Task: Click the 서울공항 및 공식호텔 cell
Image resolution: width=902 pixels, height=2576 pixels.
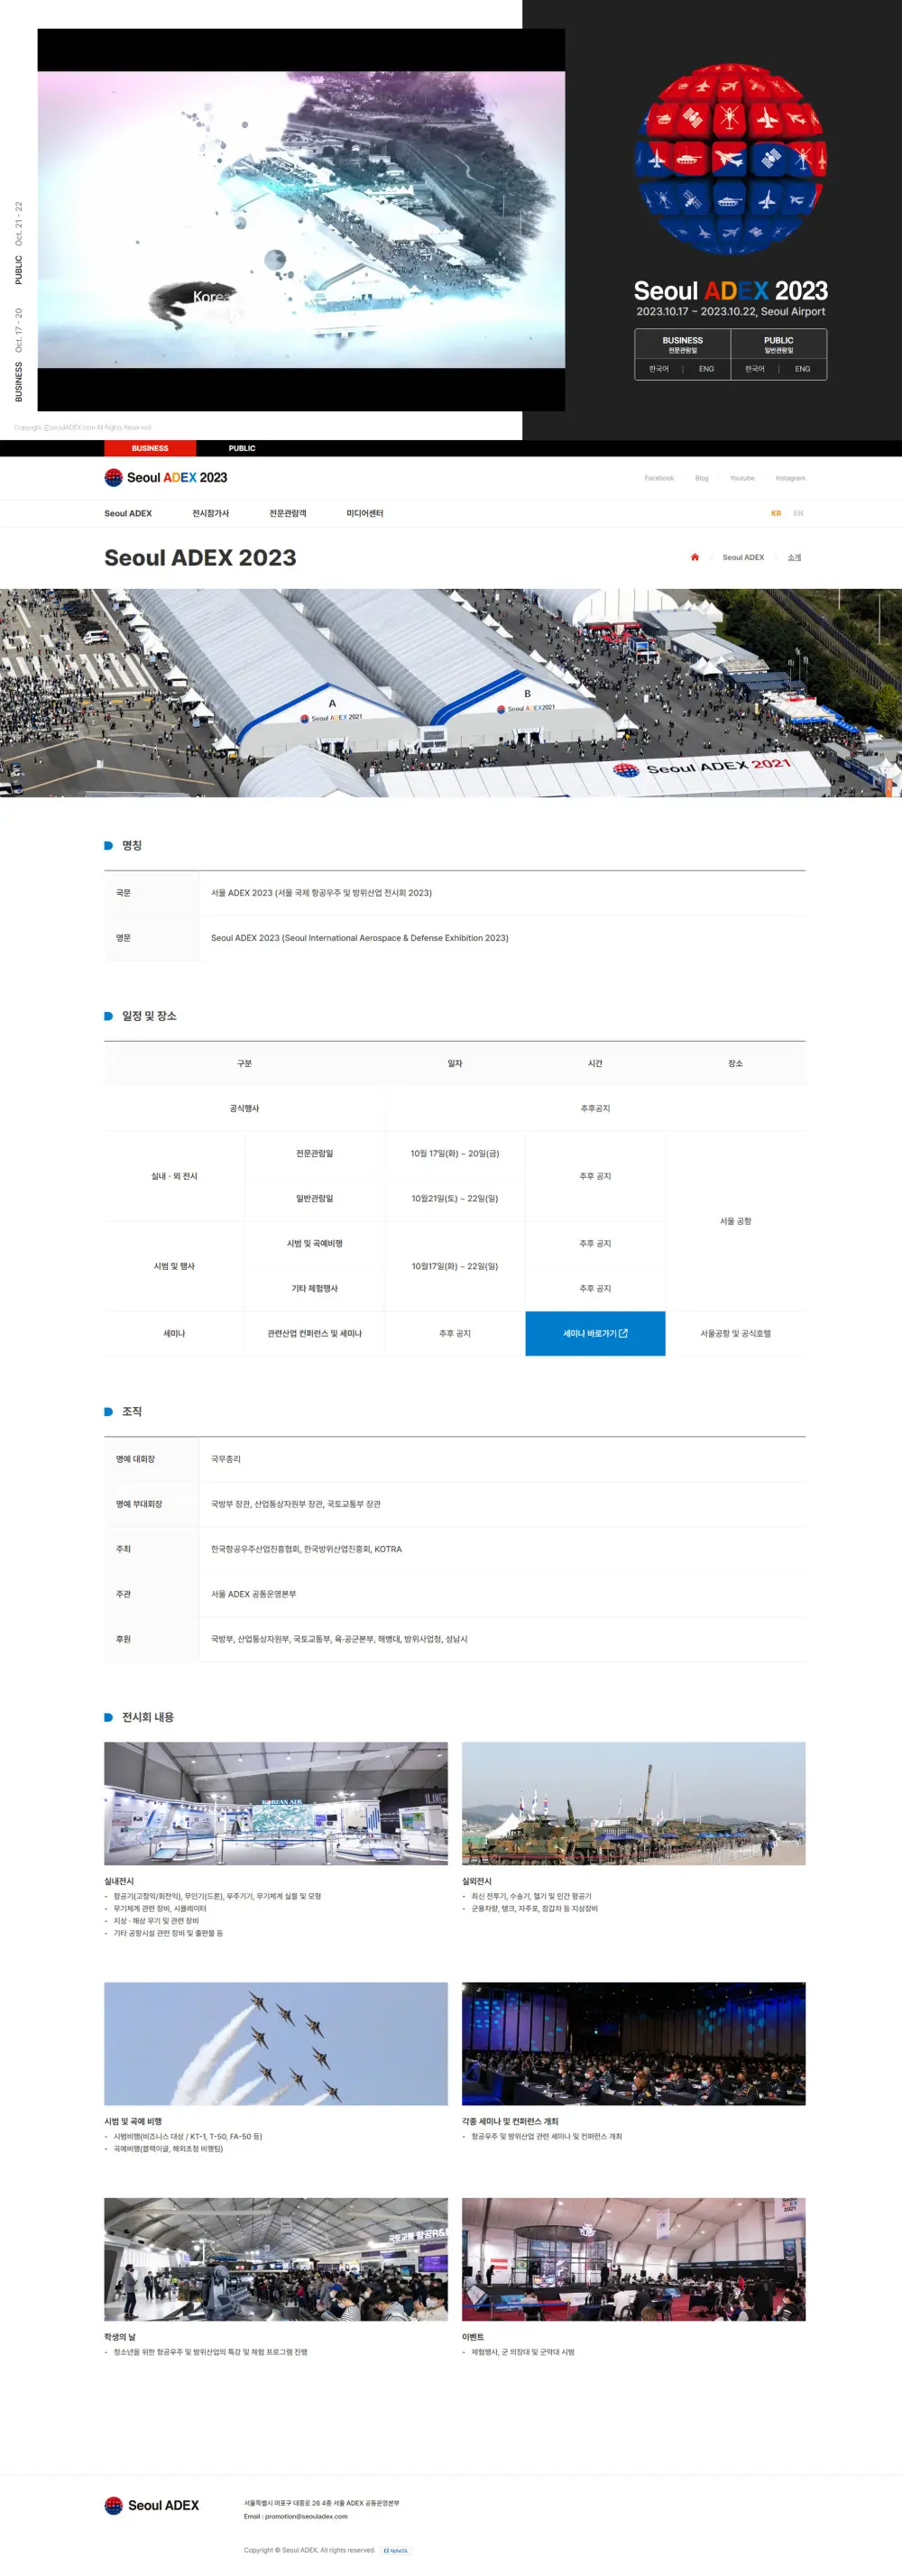Action: pyautogui.click(x=735, y=1333)
